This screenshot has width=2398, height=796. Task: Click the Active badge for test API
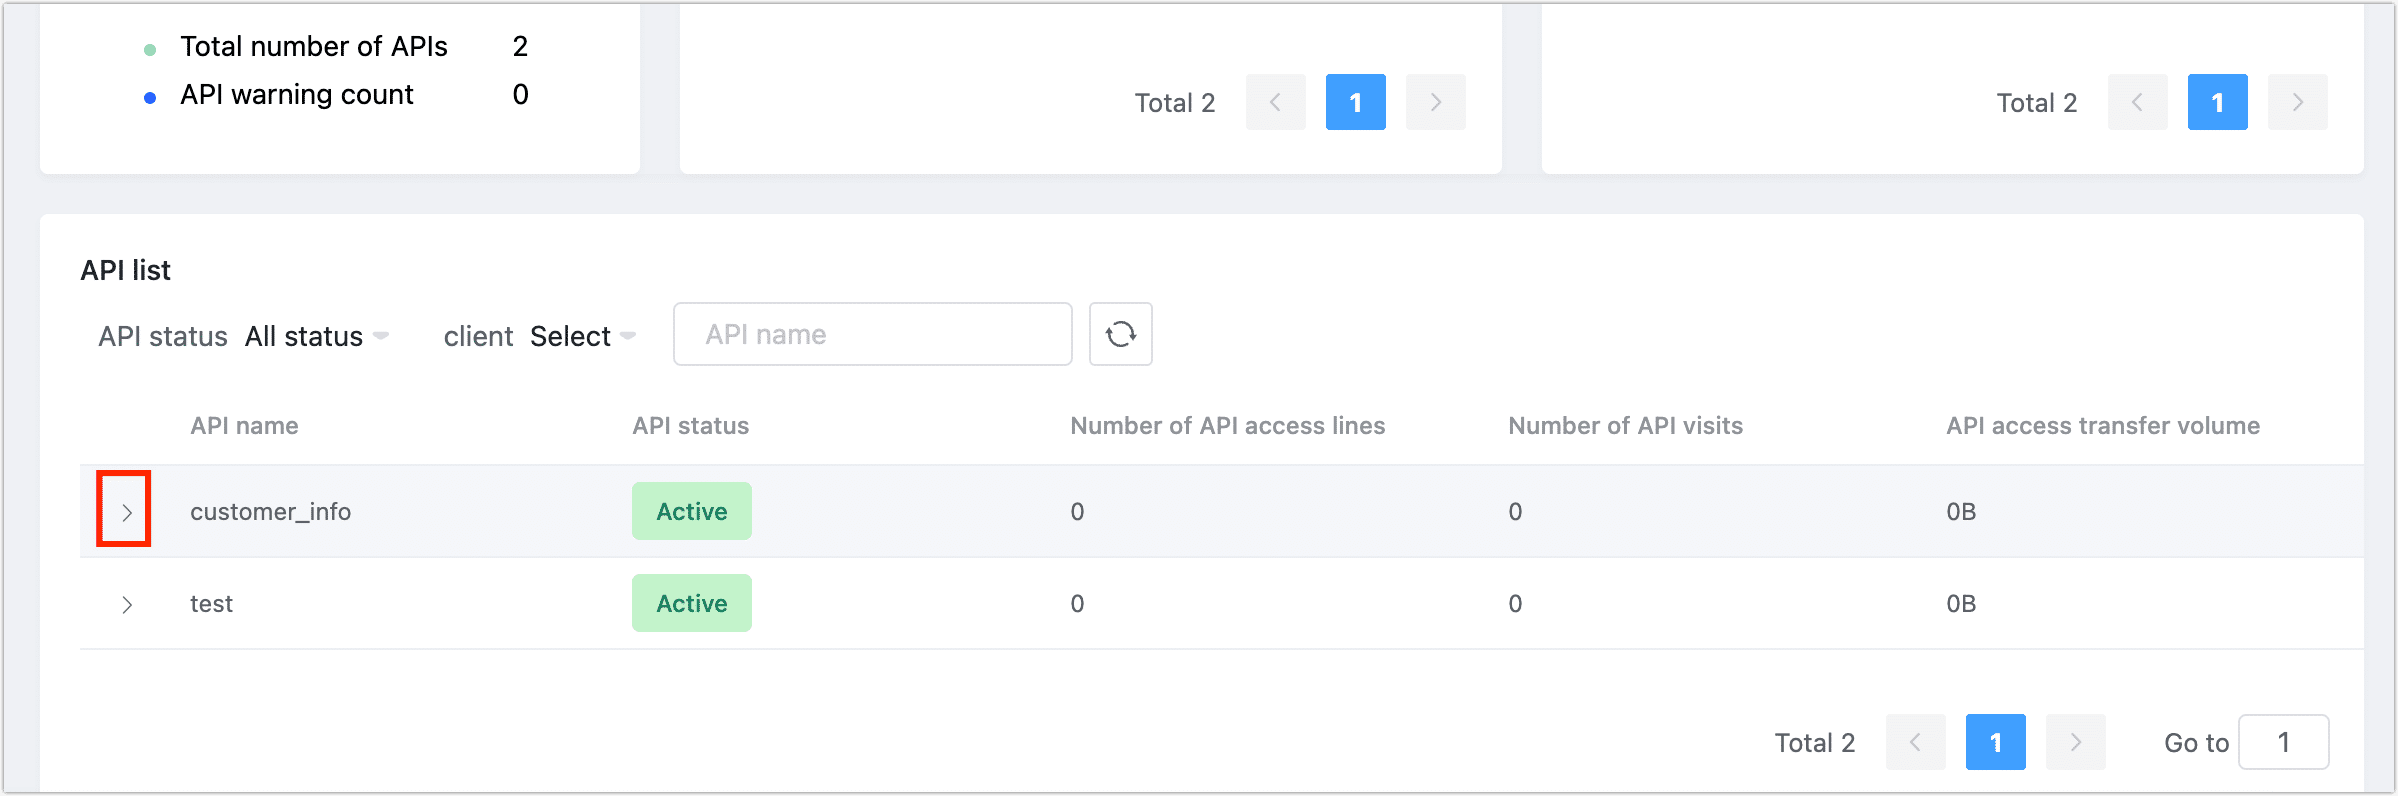point(691,603)
